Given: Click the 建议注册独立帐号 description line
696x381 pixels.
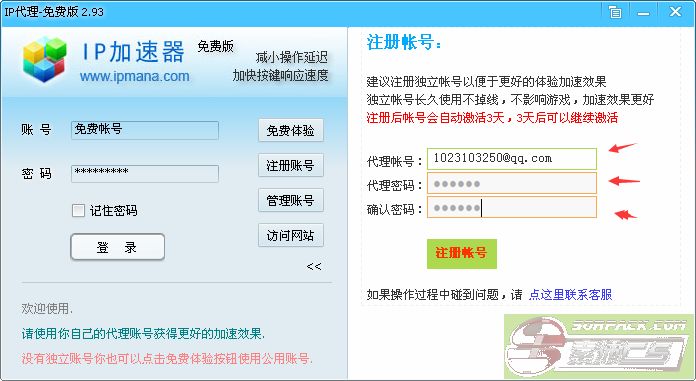Looking at the screenshot, I should (486, 82).
